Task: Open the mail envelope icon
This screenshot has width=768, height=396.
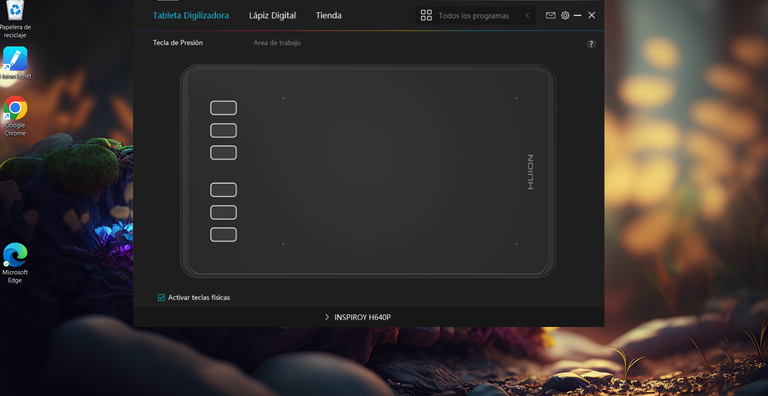Action: [x=551, y=15]
